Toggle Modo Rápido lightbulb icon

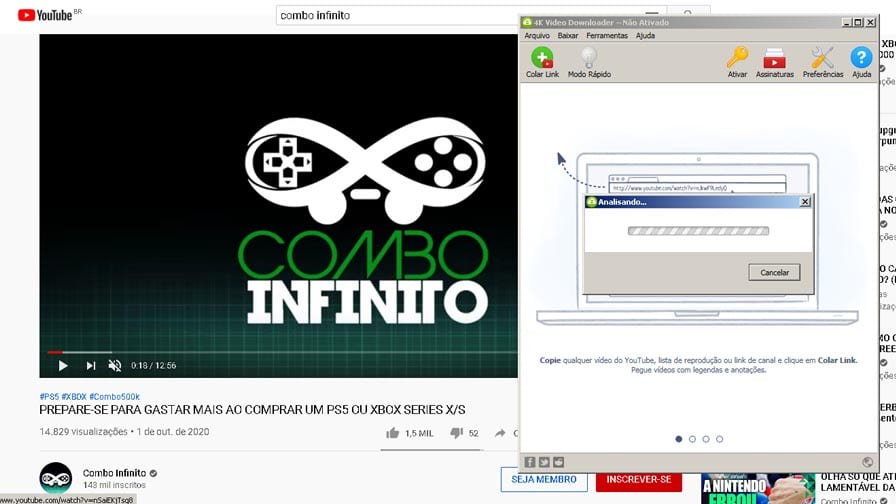(x=589, y=58)
